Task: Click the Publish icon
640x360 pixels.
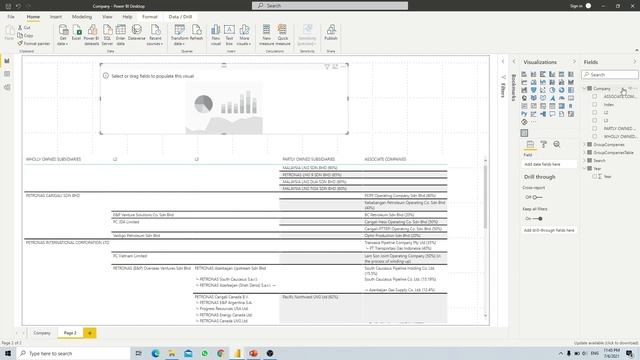Action: click(331, 32)
